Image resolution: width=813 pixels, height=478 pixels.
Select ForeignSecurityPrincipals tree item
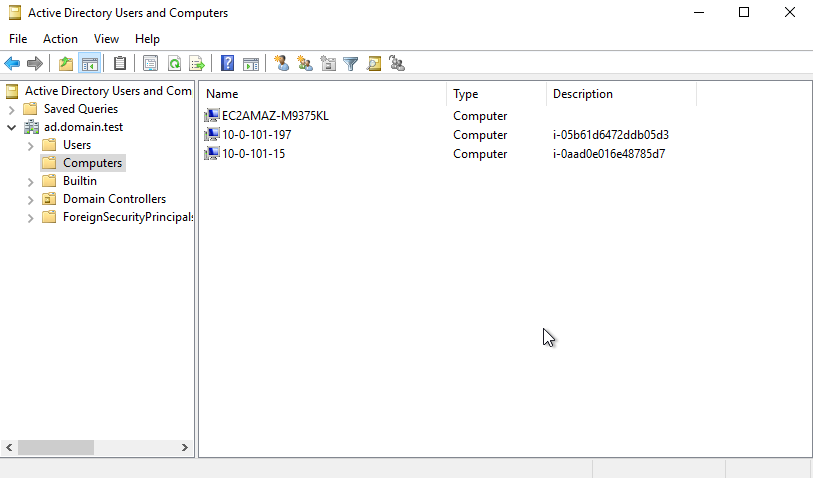[128, 217]
